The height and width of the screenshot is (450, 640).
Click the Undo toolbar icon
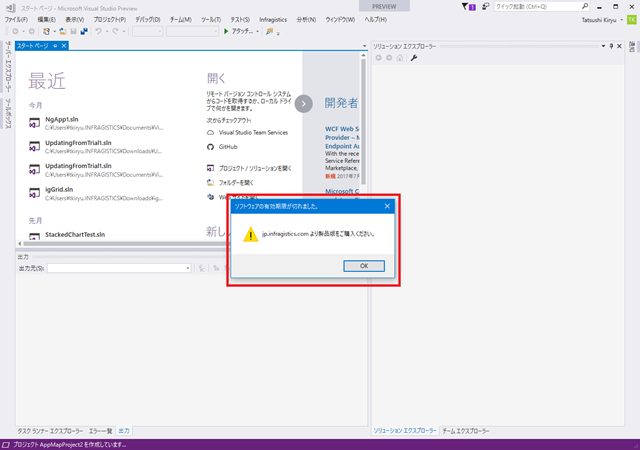[98, 31]
